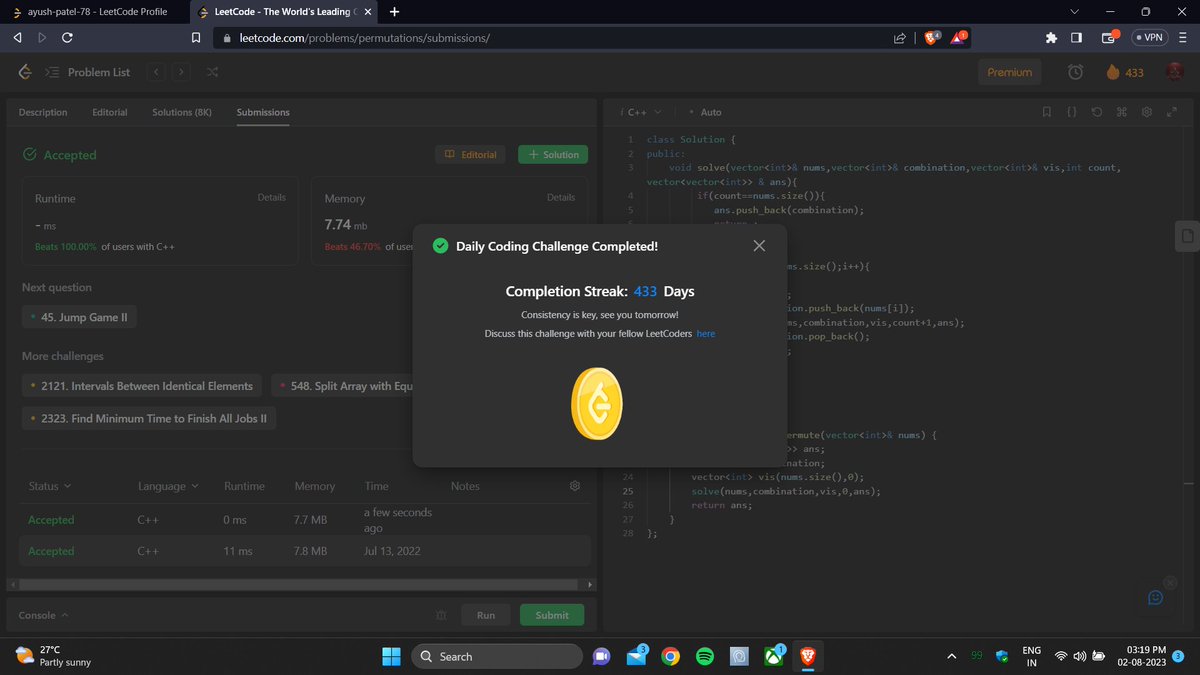Click the Premium button
The height and width of the screenshot is (675, 1200).
click(x=1010, y=72)
